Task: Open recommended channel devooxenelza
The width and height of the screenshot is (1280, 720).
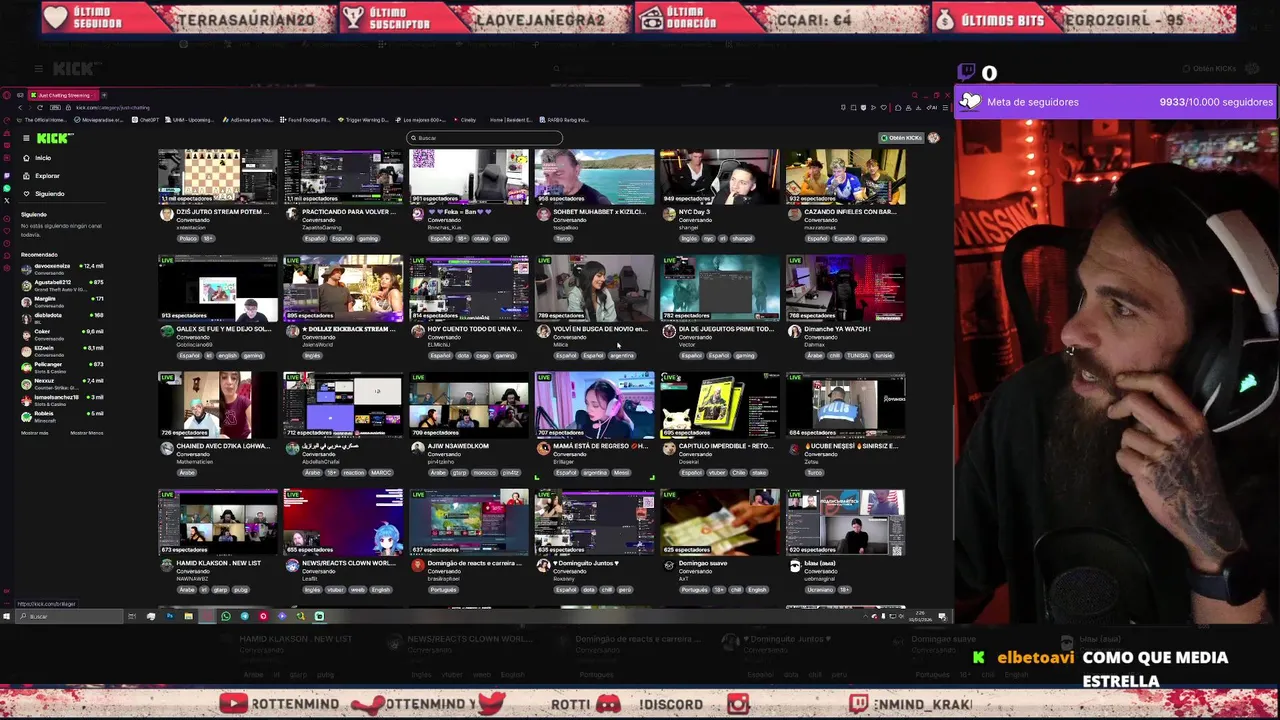Action: coord(62,268)
